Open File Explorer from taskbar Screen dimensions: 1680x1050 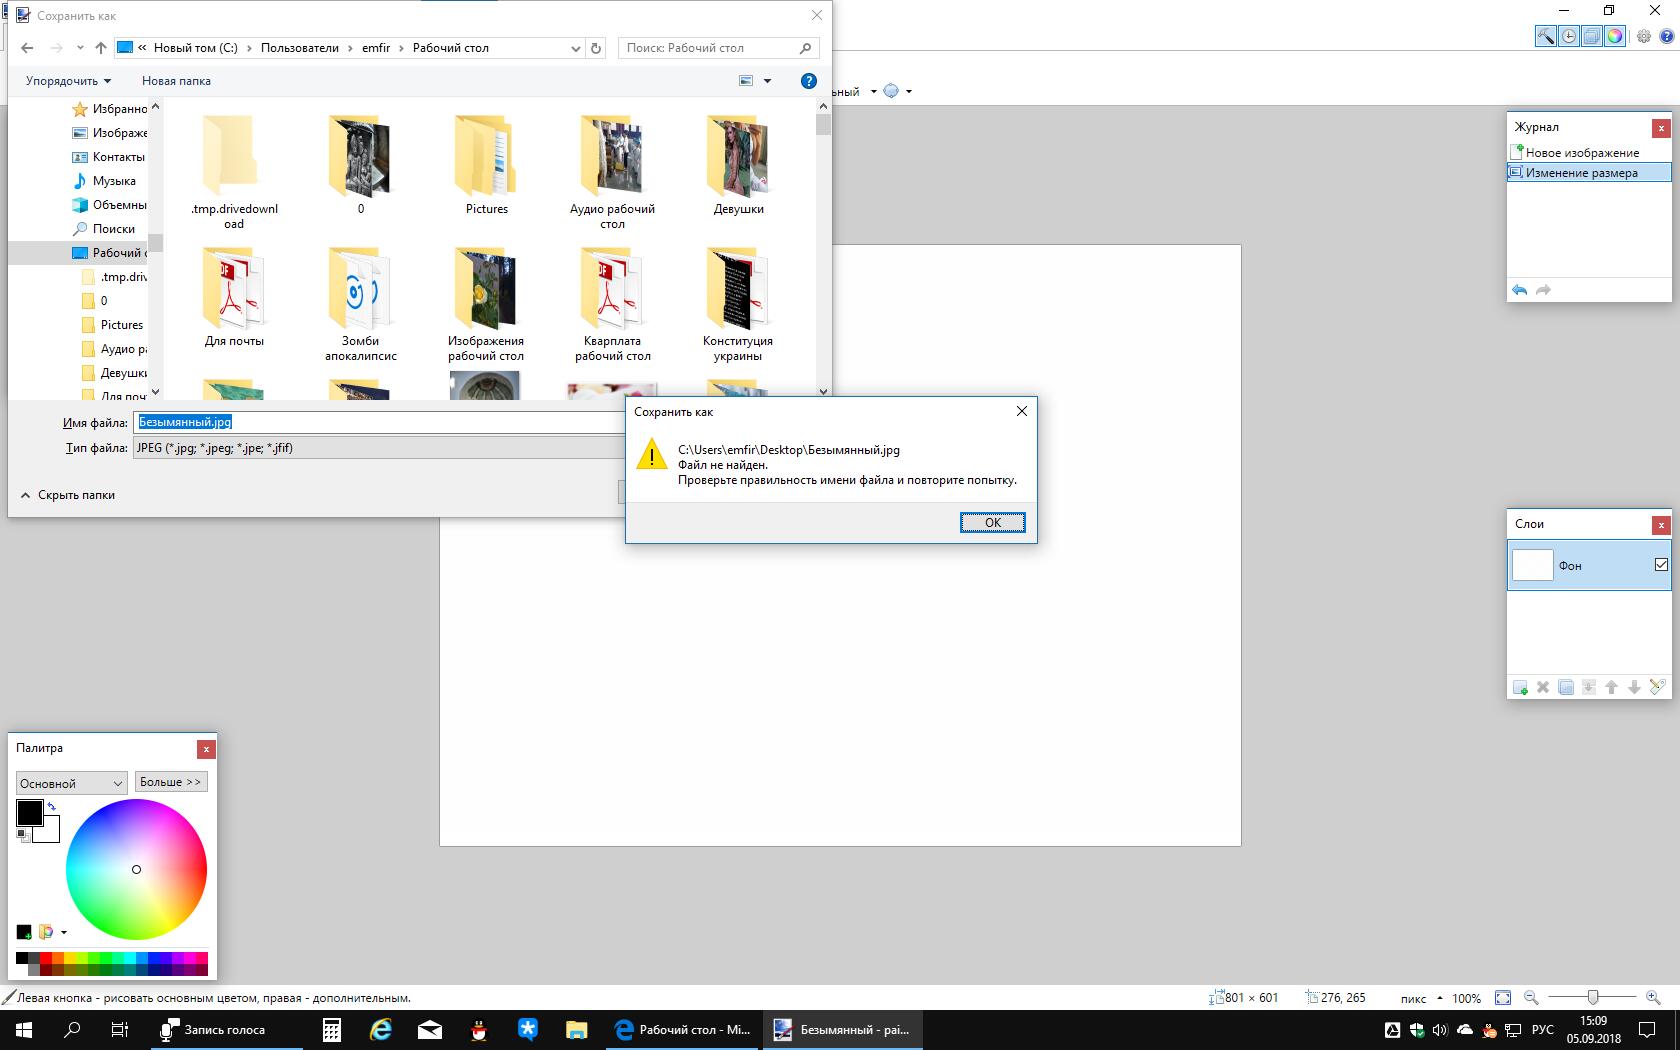(577, 1030)
